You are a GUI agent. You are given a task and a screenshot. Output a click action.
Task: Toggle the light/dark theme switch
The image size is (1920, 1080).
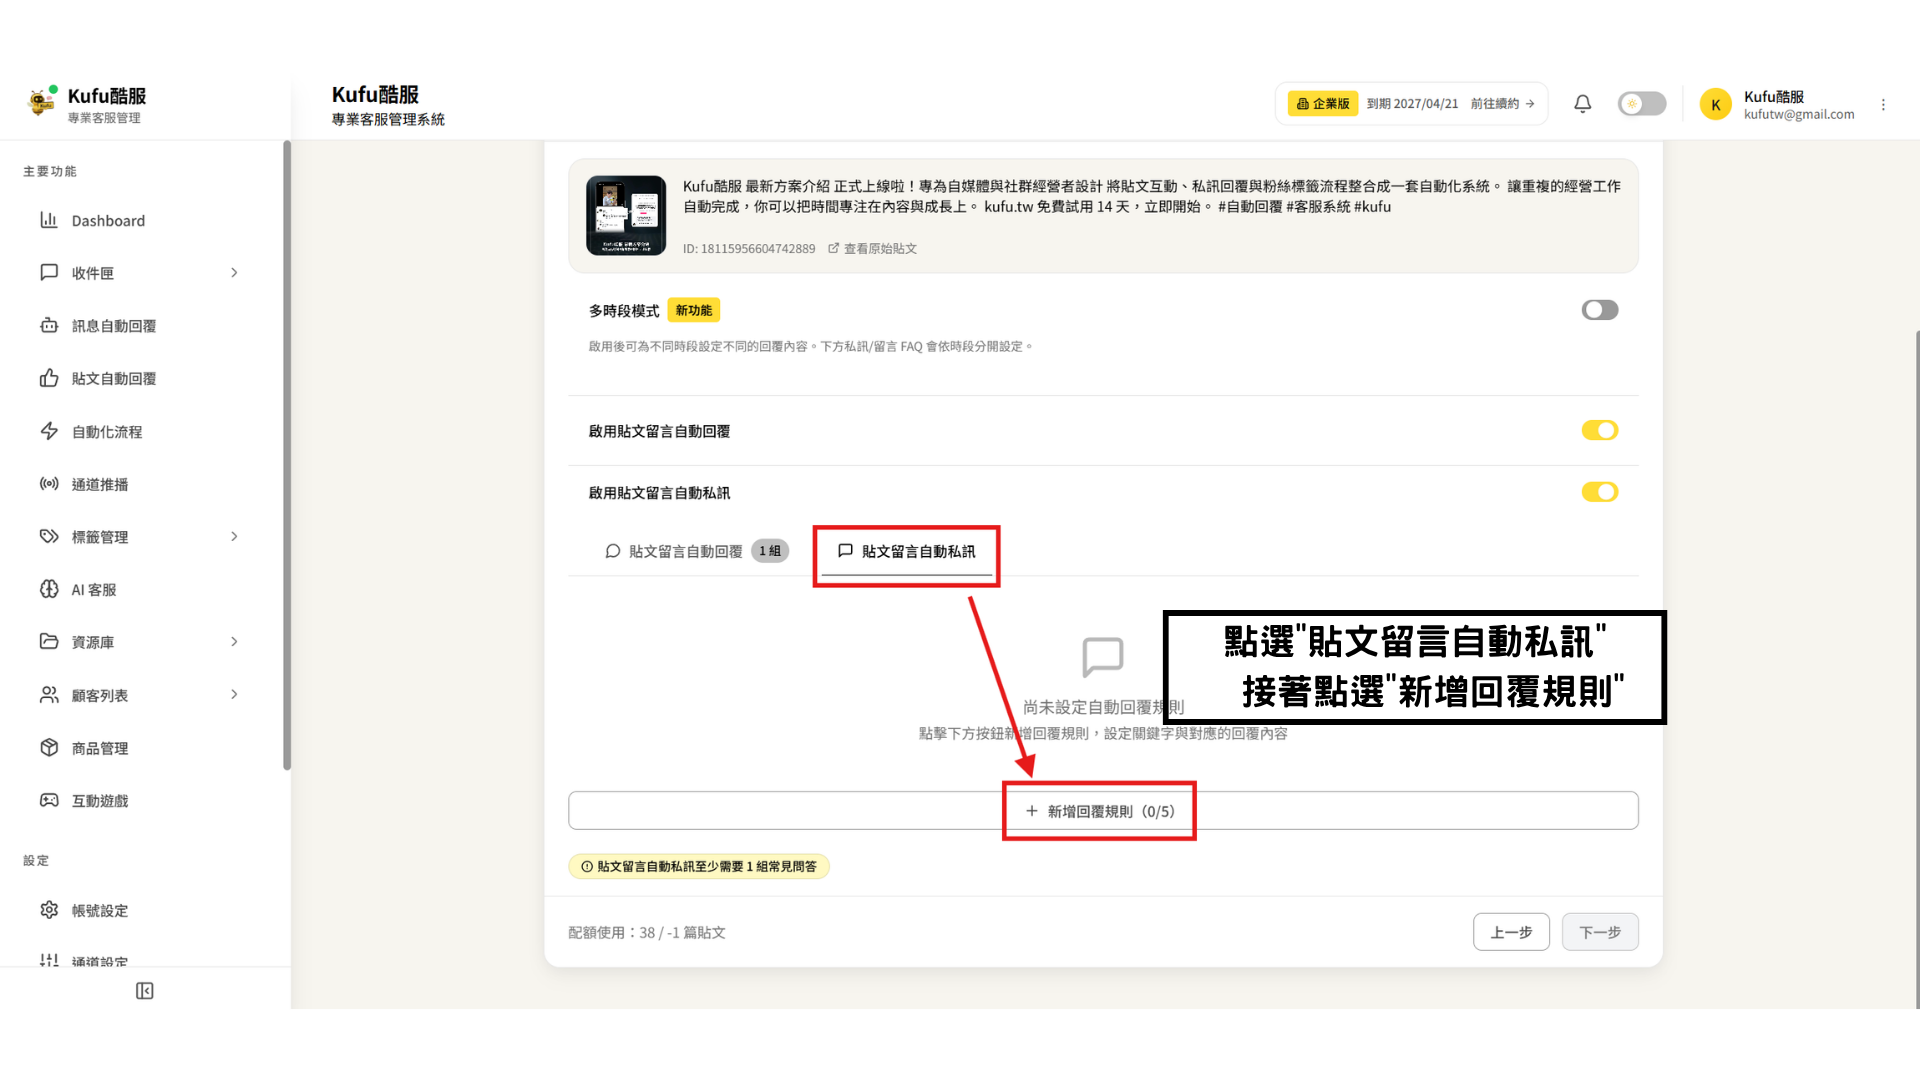(1641, 104)
